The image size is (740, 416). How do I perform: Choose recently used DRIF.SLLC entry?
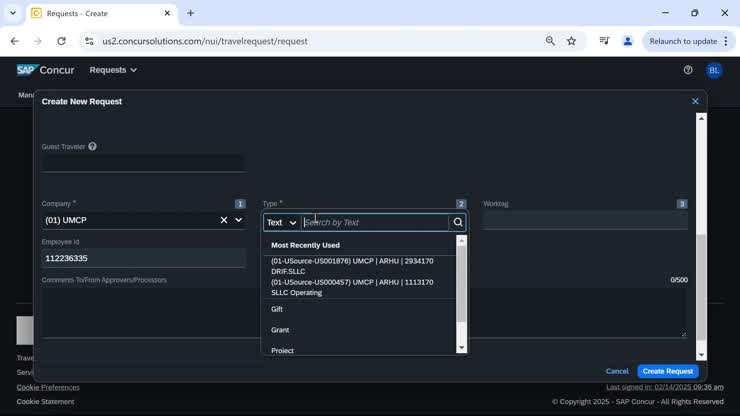click(x=352, y=266)
